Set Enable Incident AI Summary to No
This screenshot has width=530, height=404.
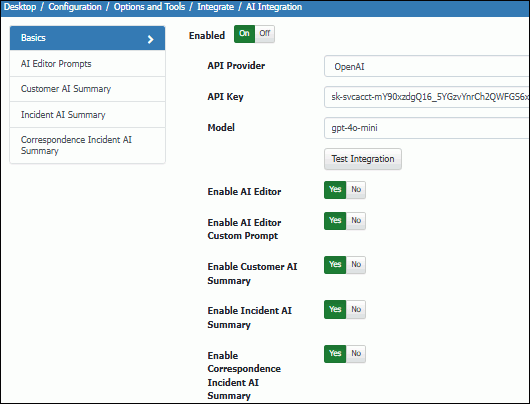[356, 309]
